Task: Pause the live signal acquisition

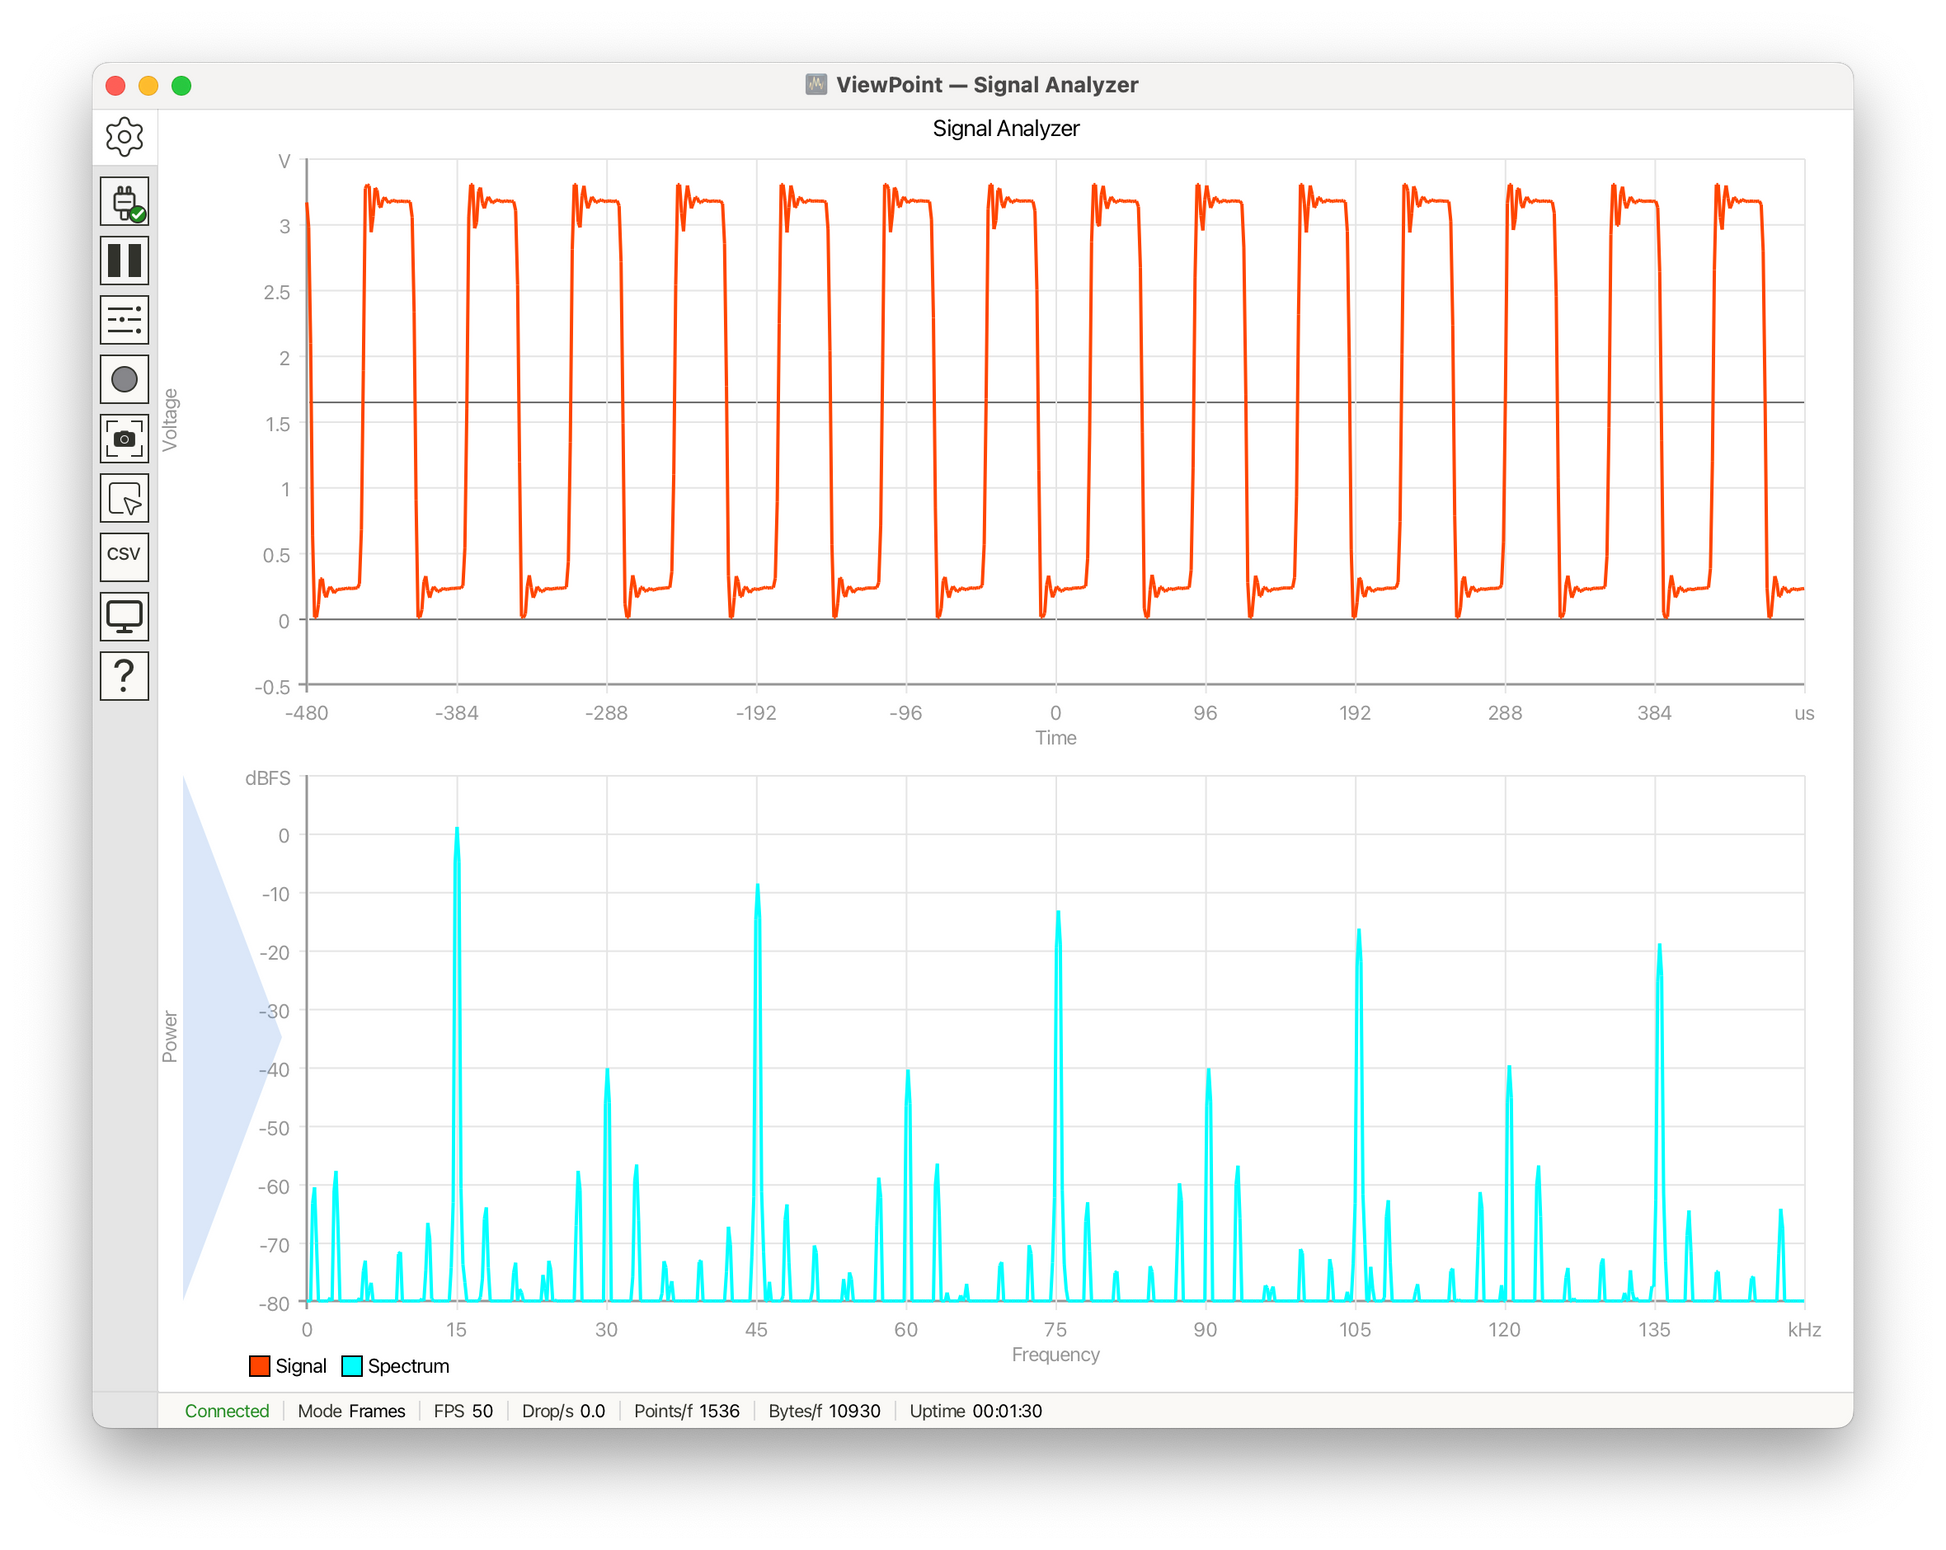Action: (124, 261)
